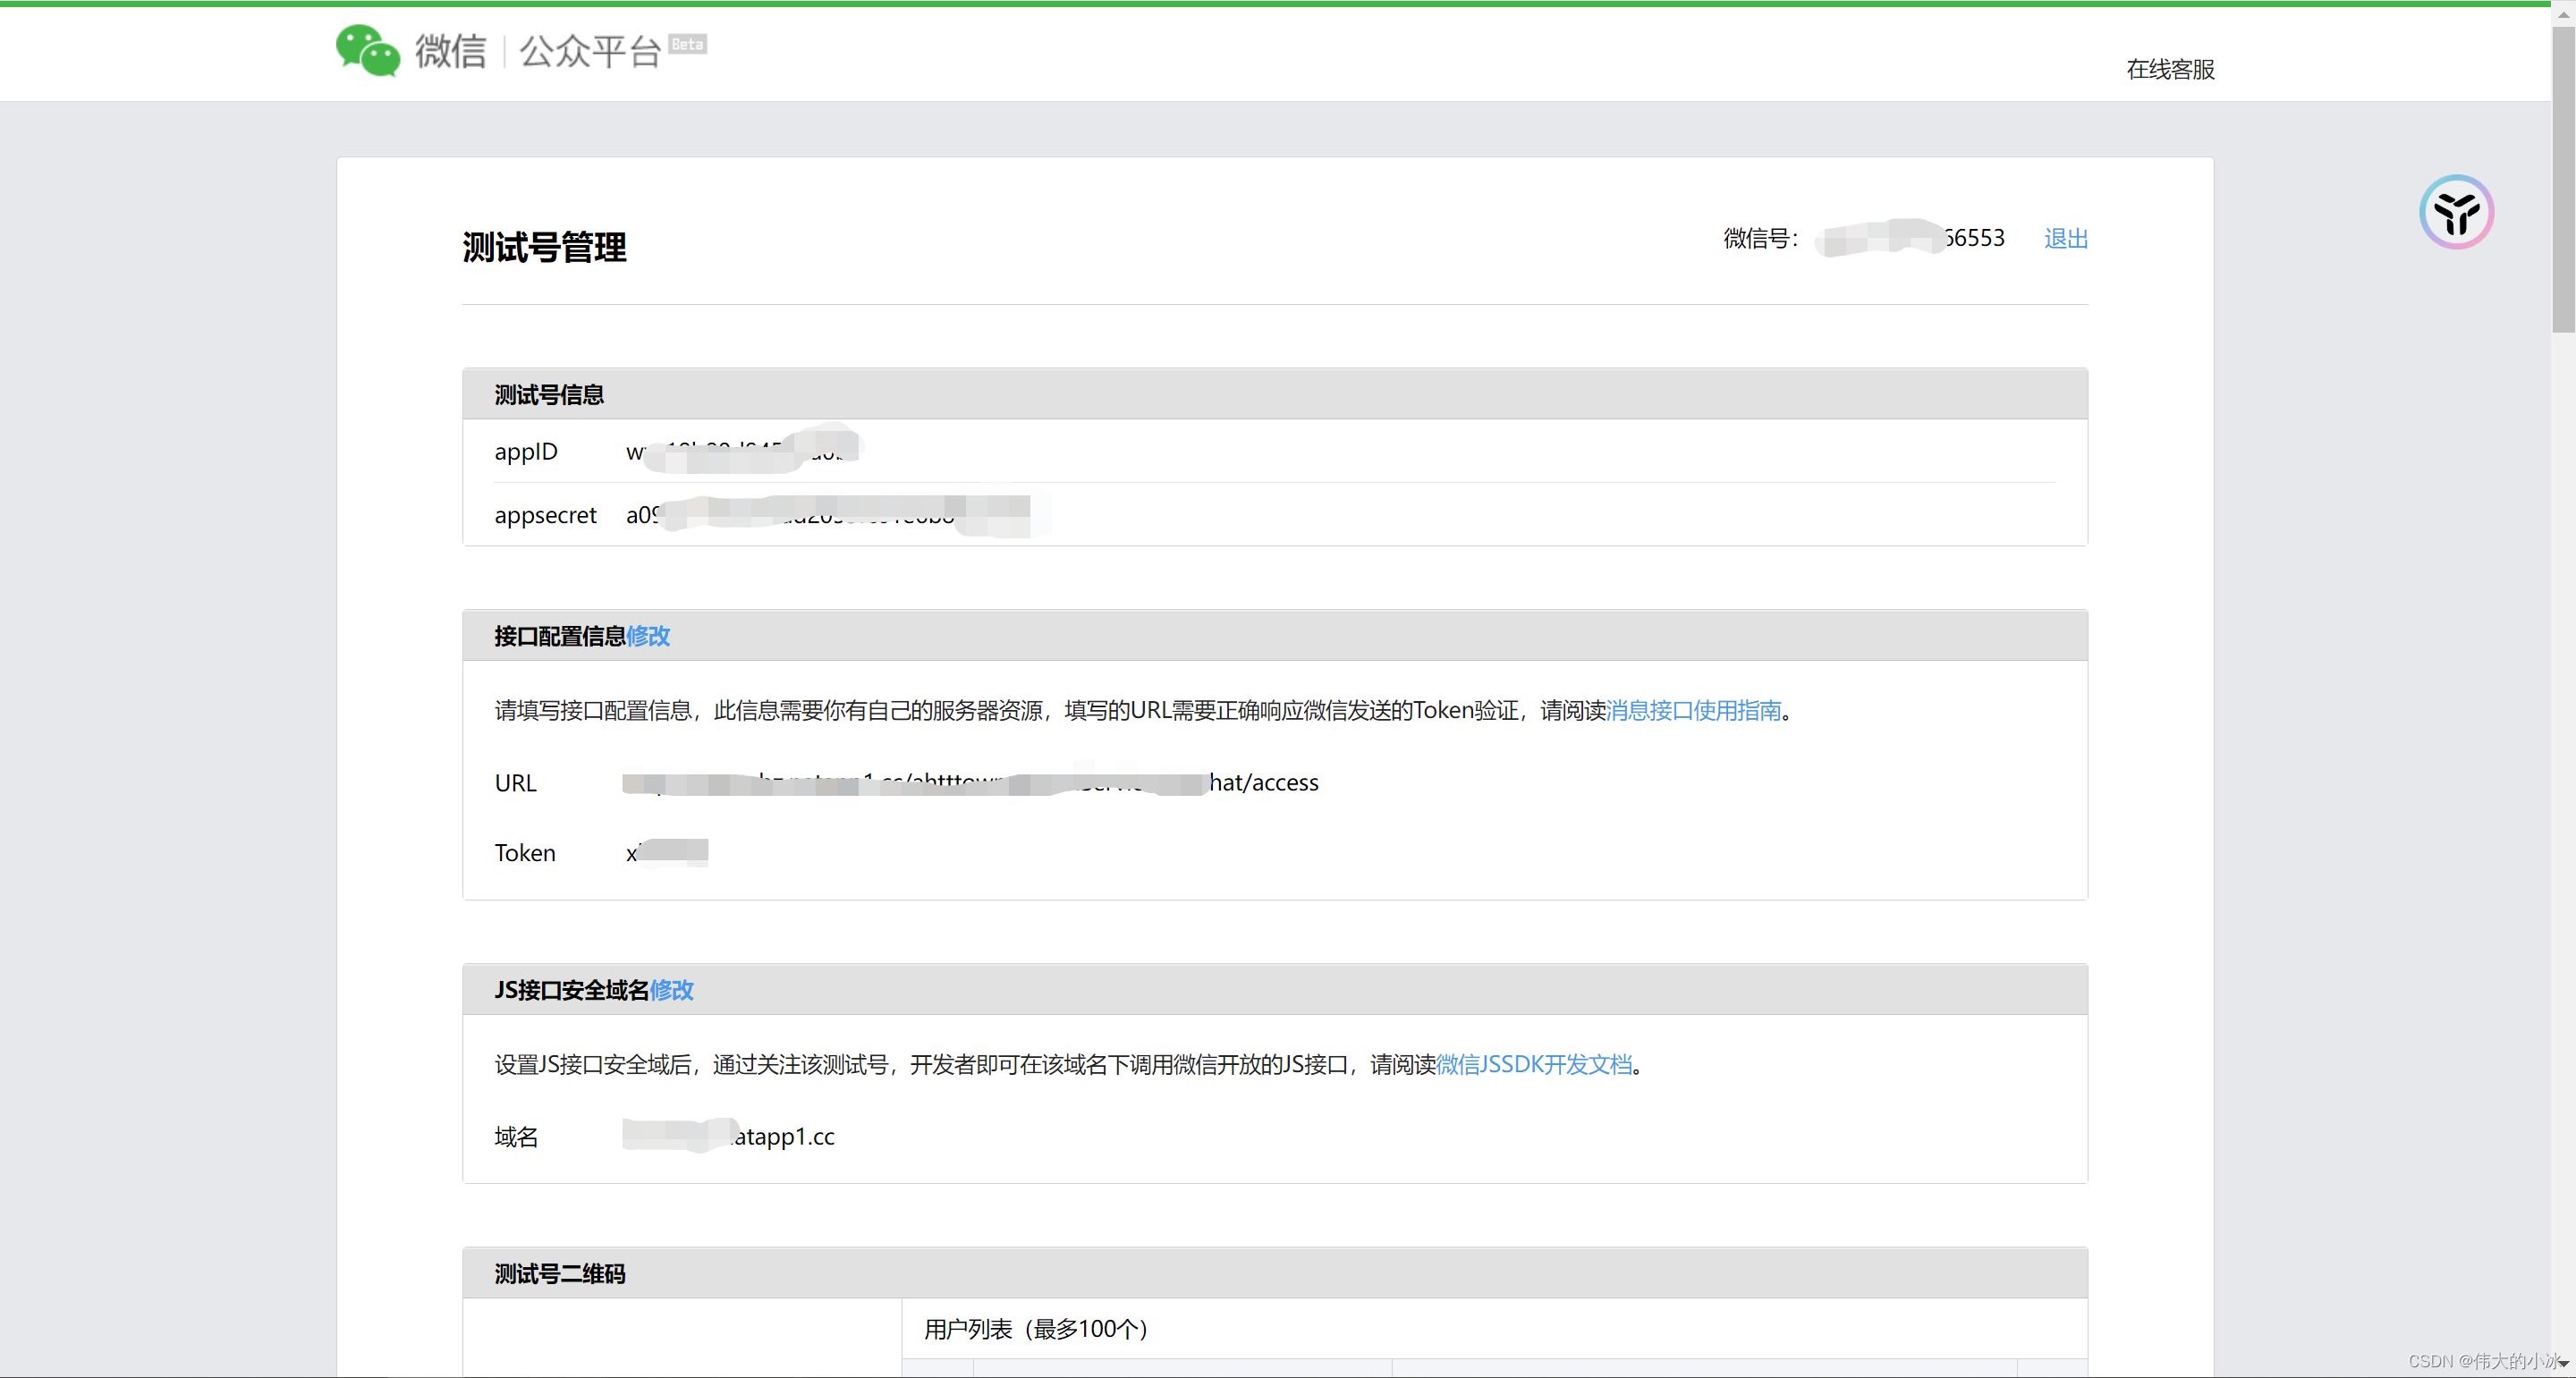Viewport: 2576px width, 1378px height.
Task: Click the 公众平台 header text
Action: coord(589,51)
